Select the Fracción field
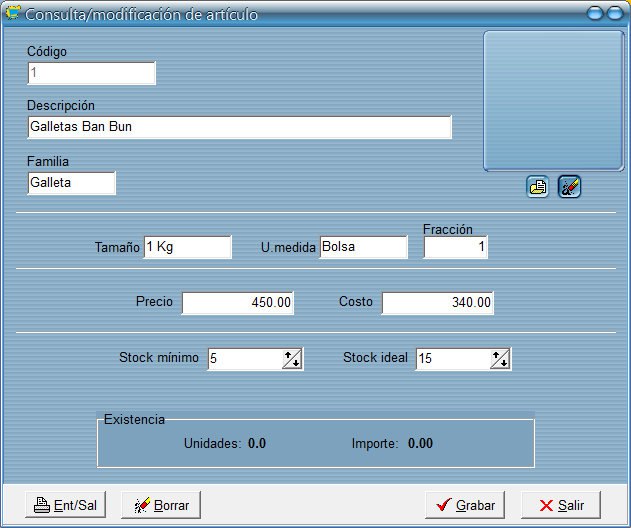The width and height of the screenshot is (631, 528). tap(456, 247)
